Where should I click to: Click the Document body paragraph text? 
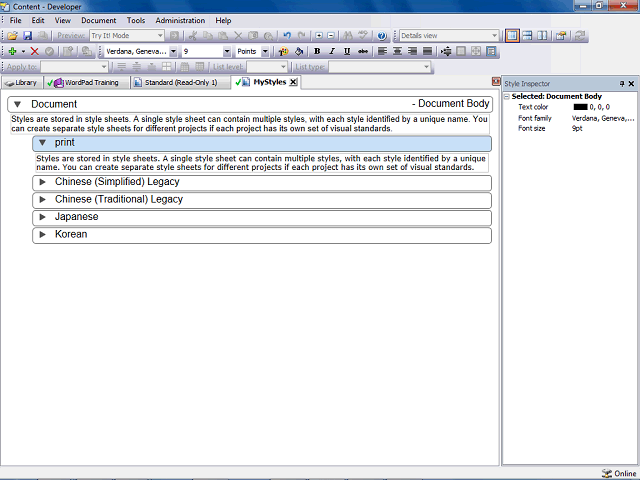point(249,124)
